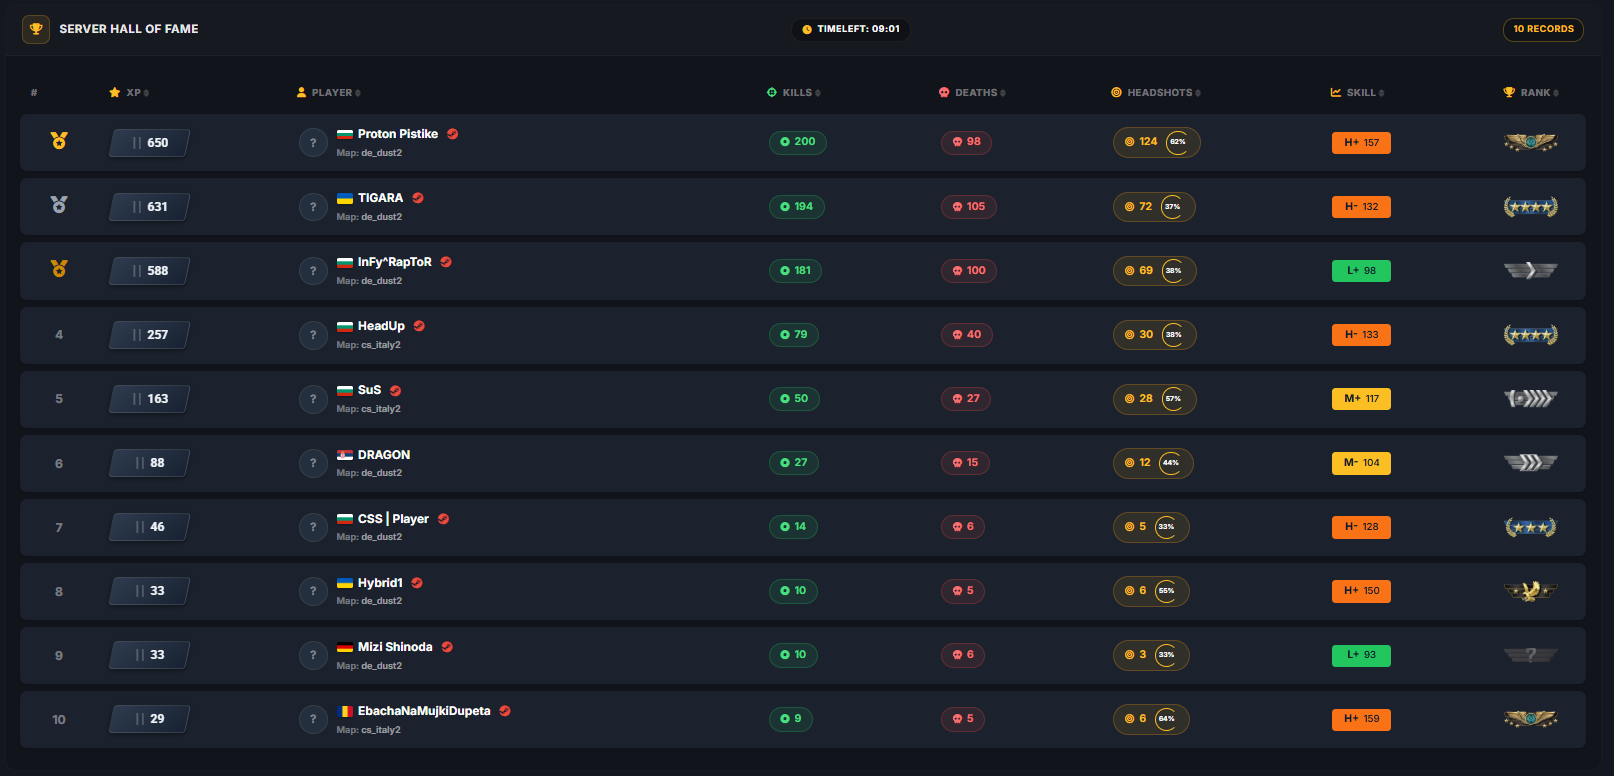Open the Steam icon next to EbachaNaMujkiDupeta
Screen dimensions: 1614x776
(x=505, y=711)
